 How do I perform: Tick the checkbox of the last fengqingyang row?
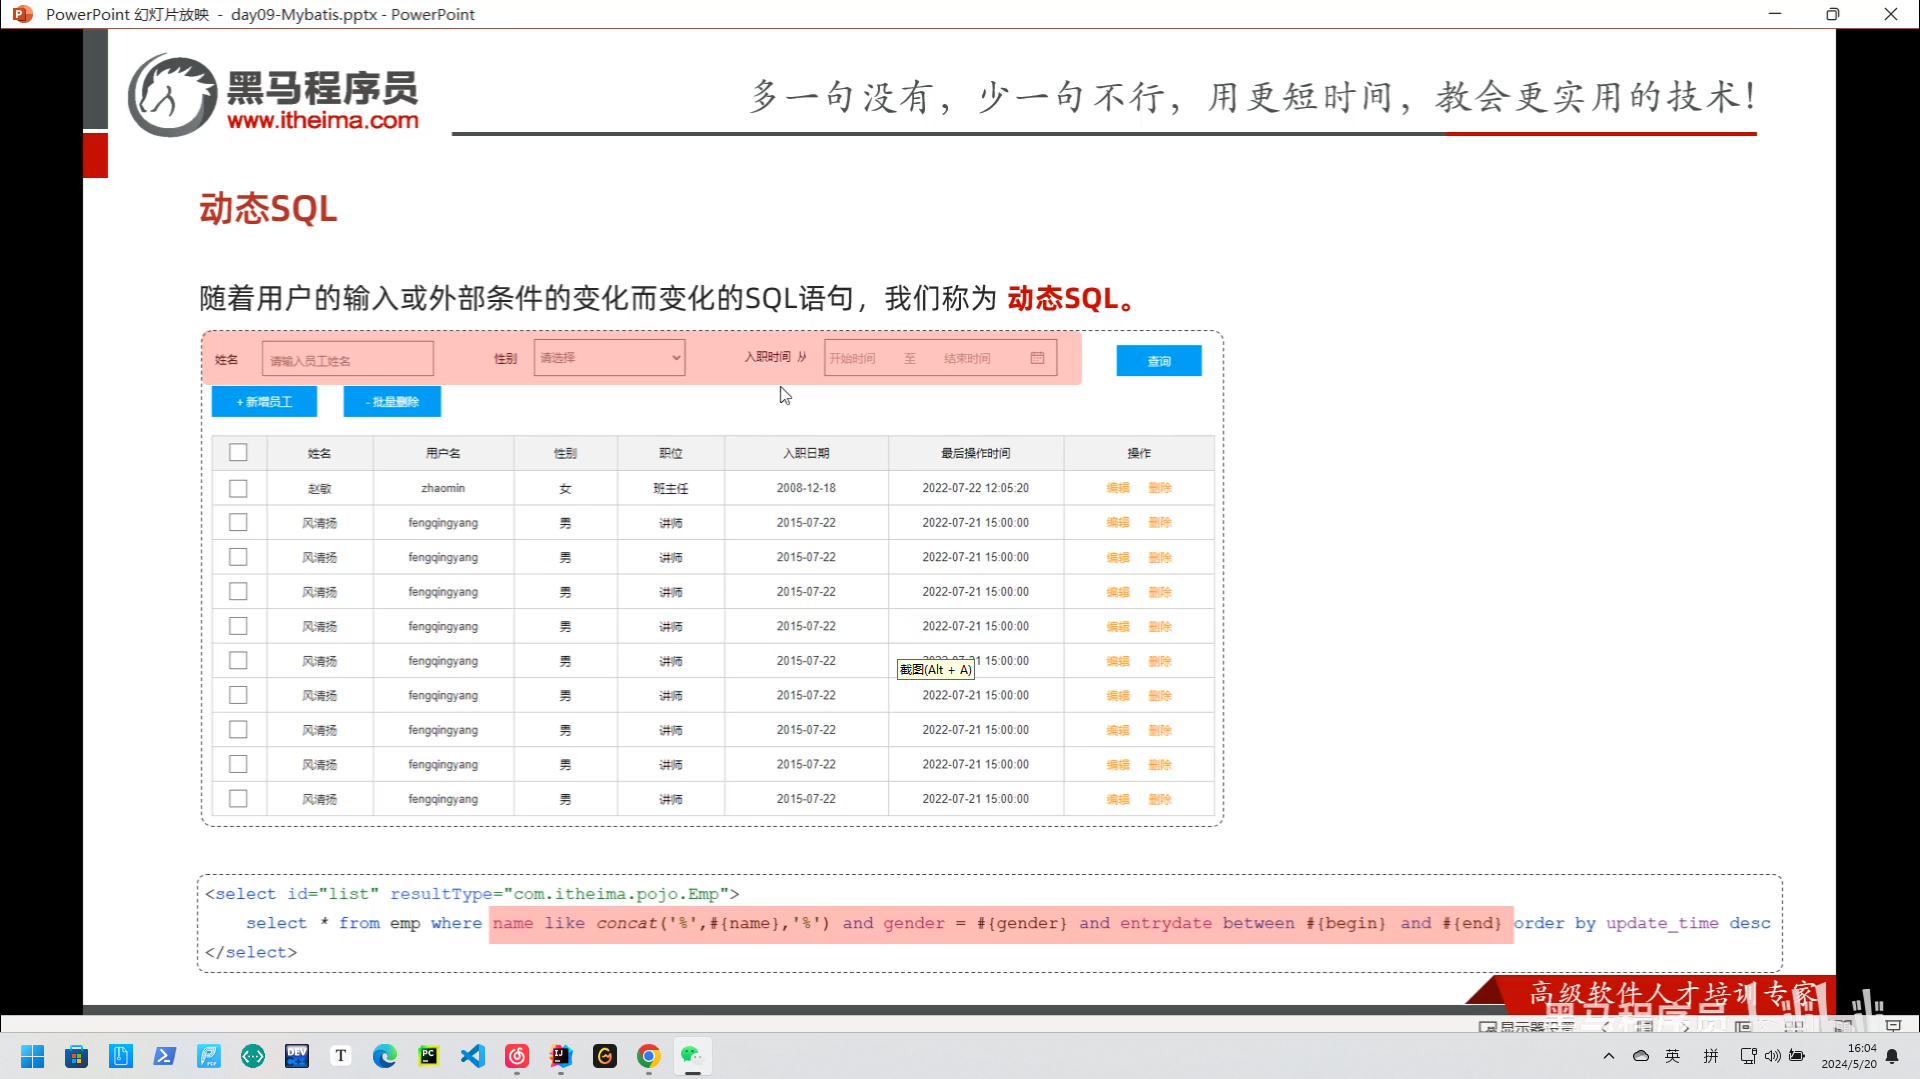[x=238, y=799]
